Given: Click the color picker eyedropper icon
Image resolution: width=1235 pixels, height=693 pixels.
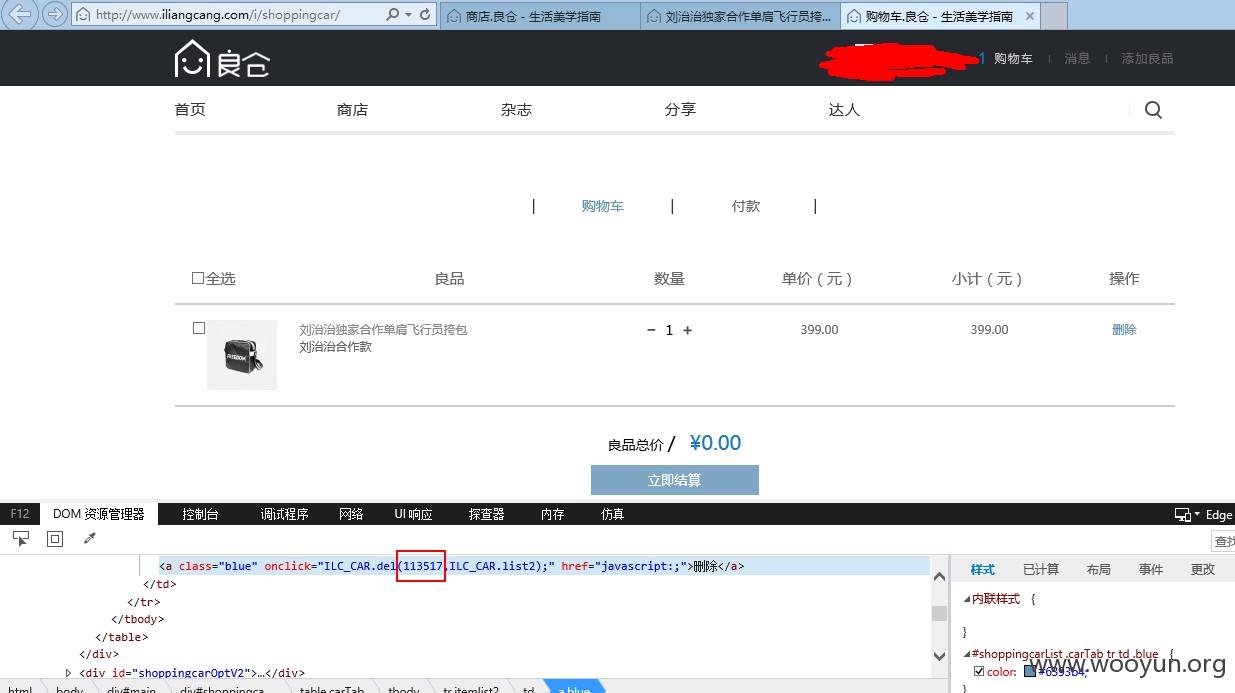Looking at the screenshot, I should pyautogui.click(x=89, y=539).
